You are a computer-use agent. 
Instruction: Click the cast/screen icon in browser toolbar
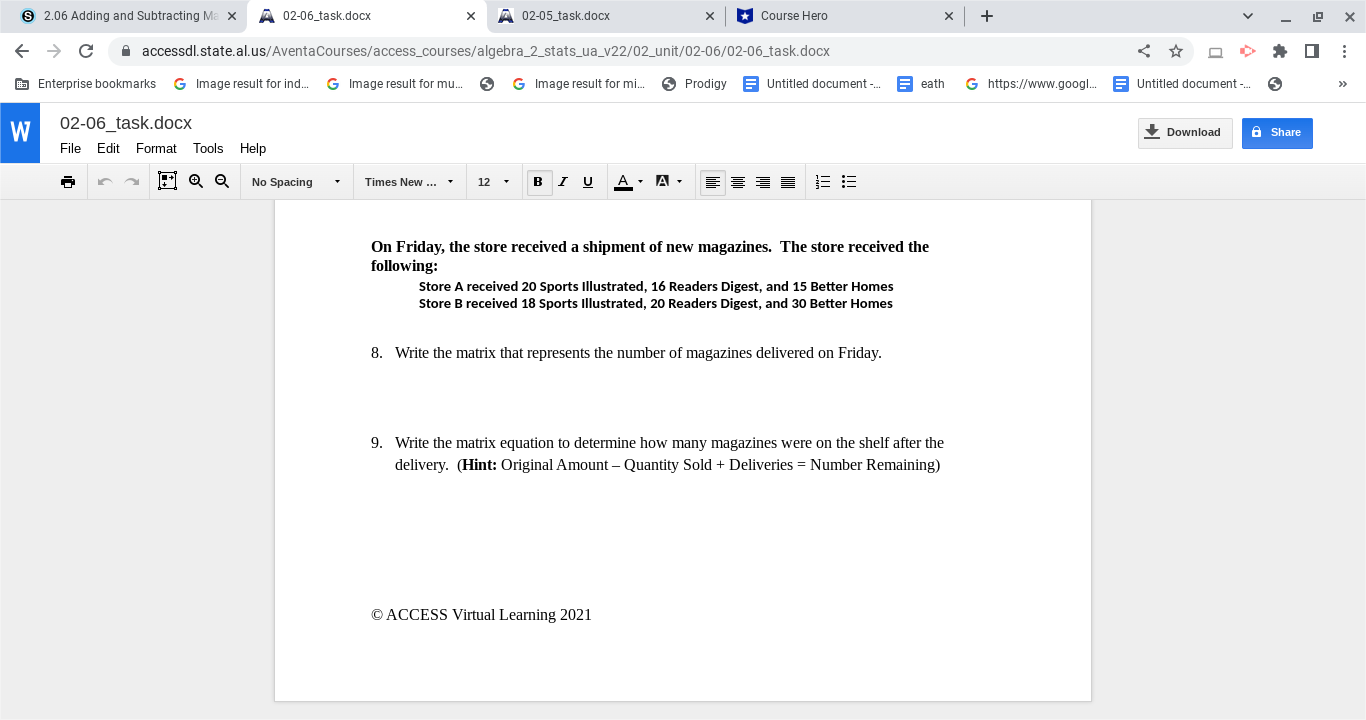pos(1216,51)
